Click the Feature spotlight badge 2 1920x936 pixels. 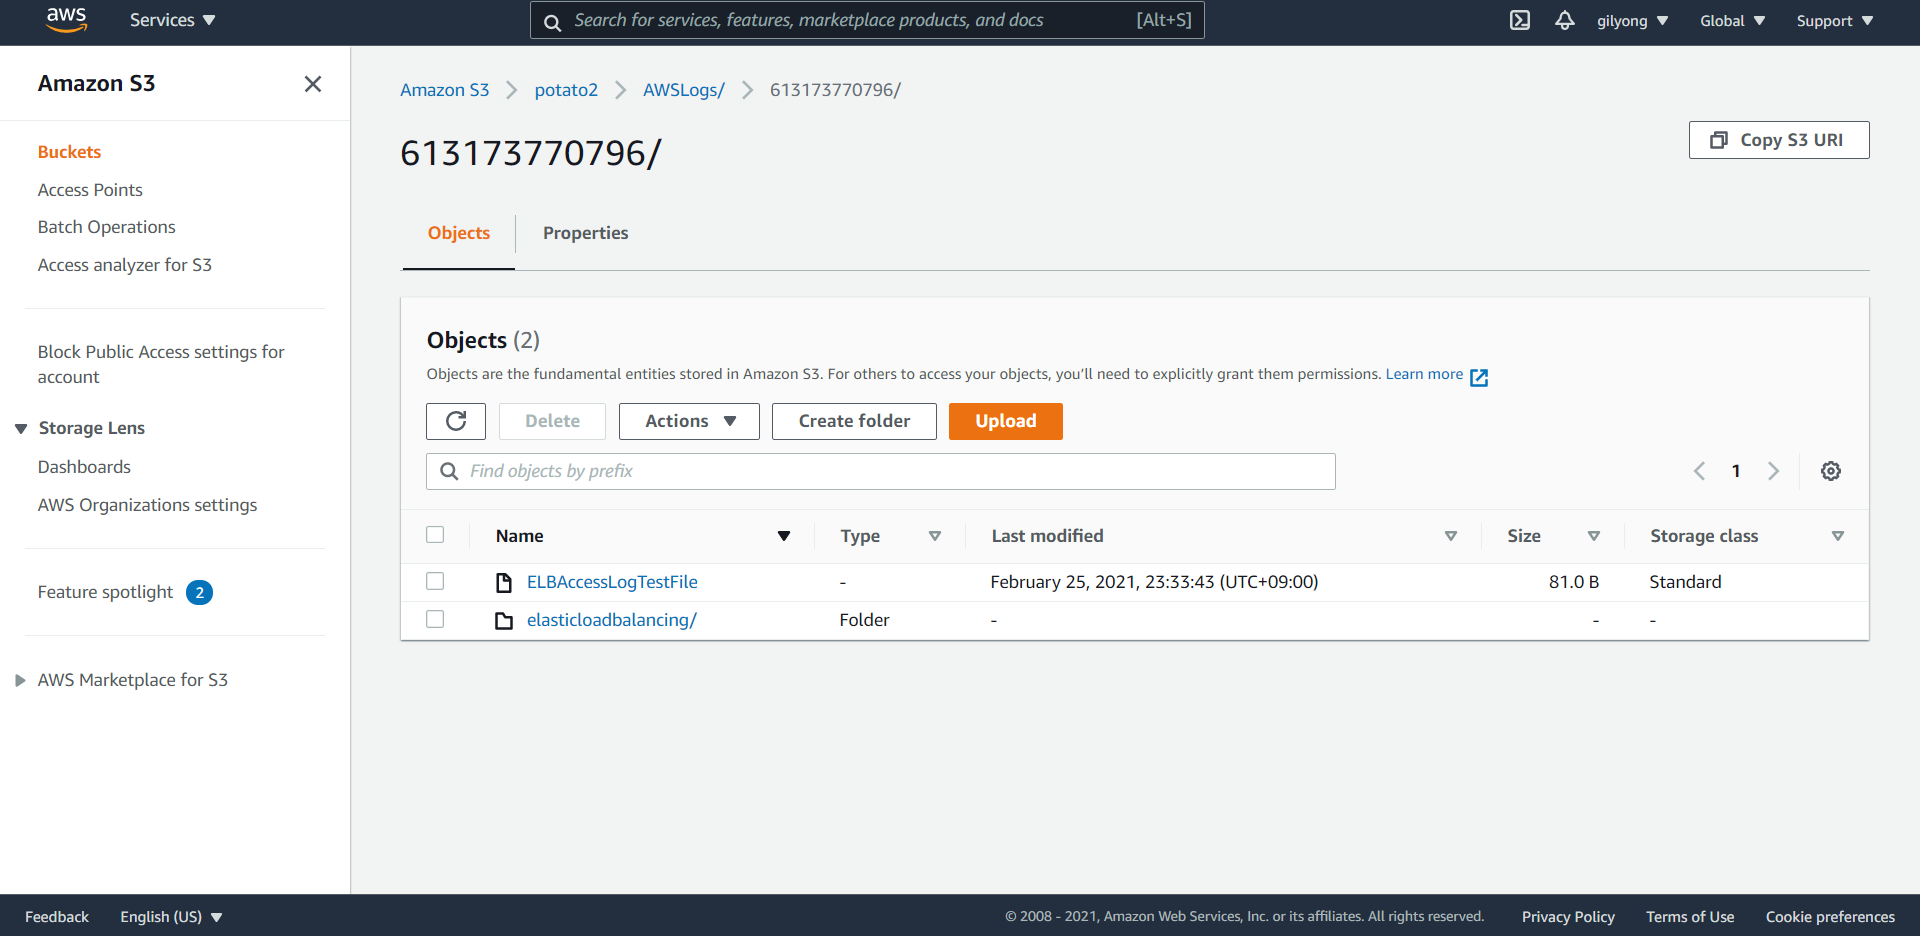click(x=199, y=593)
